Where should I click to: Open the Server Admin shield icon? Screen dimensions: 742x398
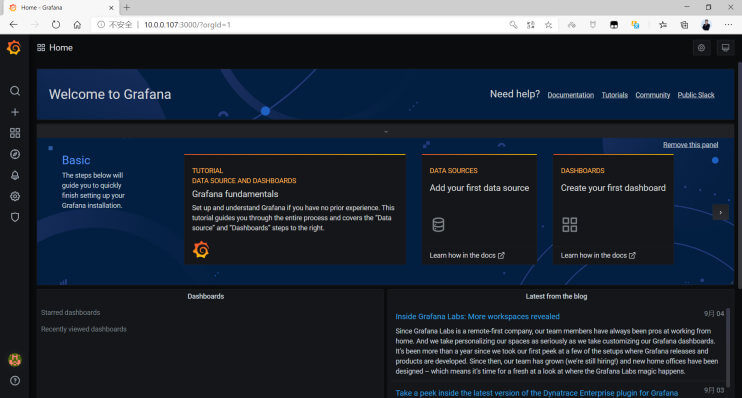(15, 217)
